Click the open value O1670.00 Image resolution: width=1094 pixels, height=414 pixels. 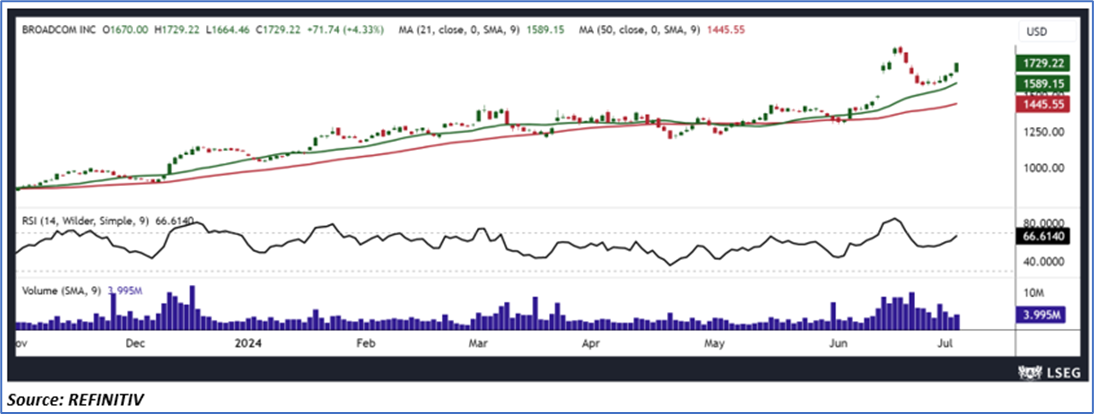coord(126,31)
